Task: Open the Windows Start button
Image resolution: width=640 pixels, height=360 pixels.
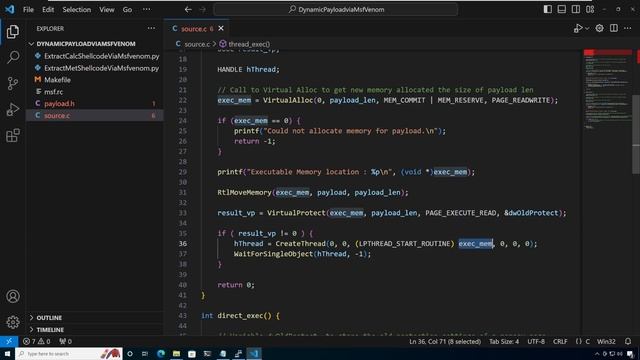Action: coord(7,353)
